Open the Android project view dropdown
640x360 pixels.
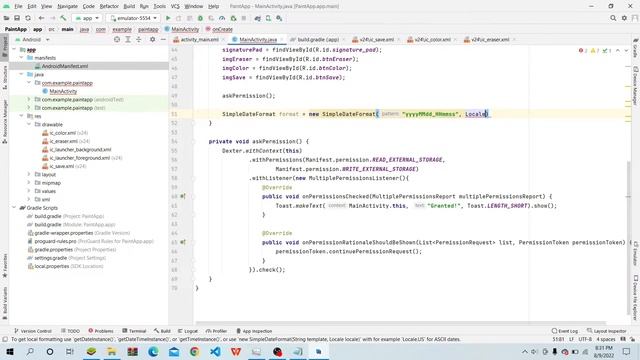(x=32, y=40)
